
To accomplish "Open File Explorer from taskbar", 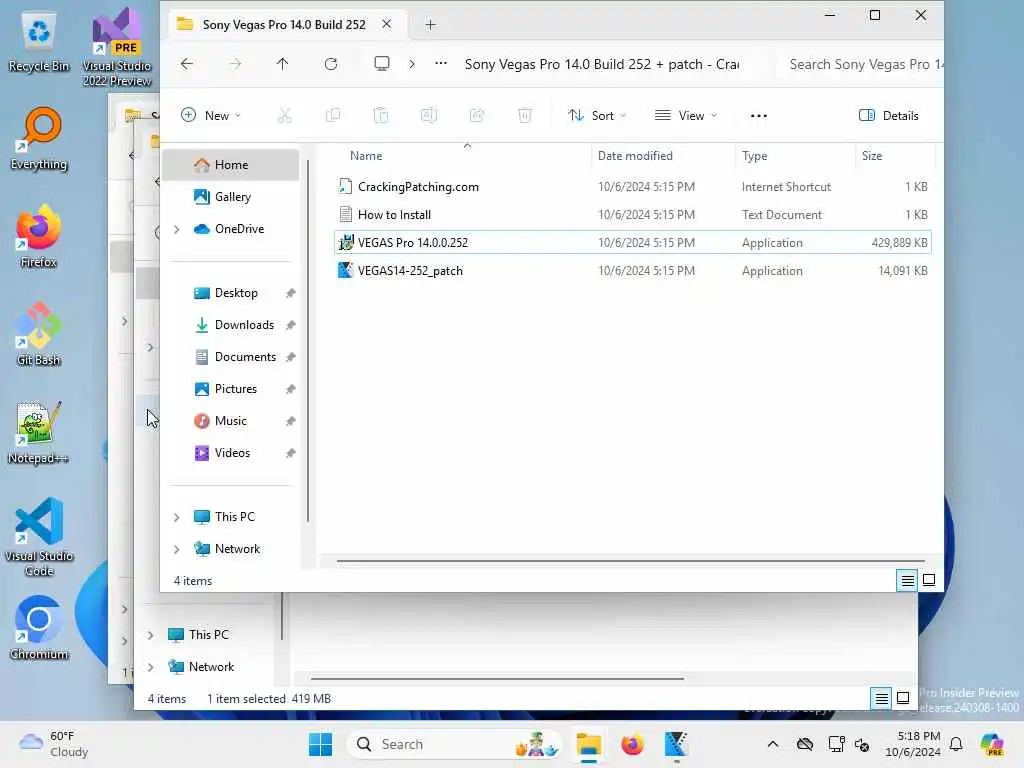I will (x=588, y=744).
